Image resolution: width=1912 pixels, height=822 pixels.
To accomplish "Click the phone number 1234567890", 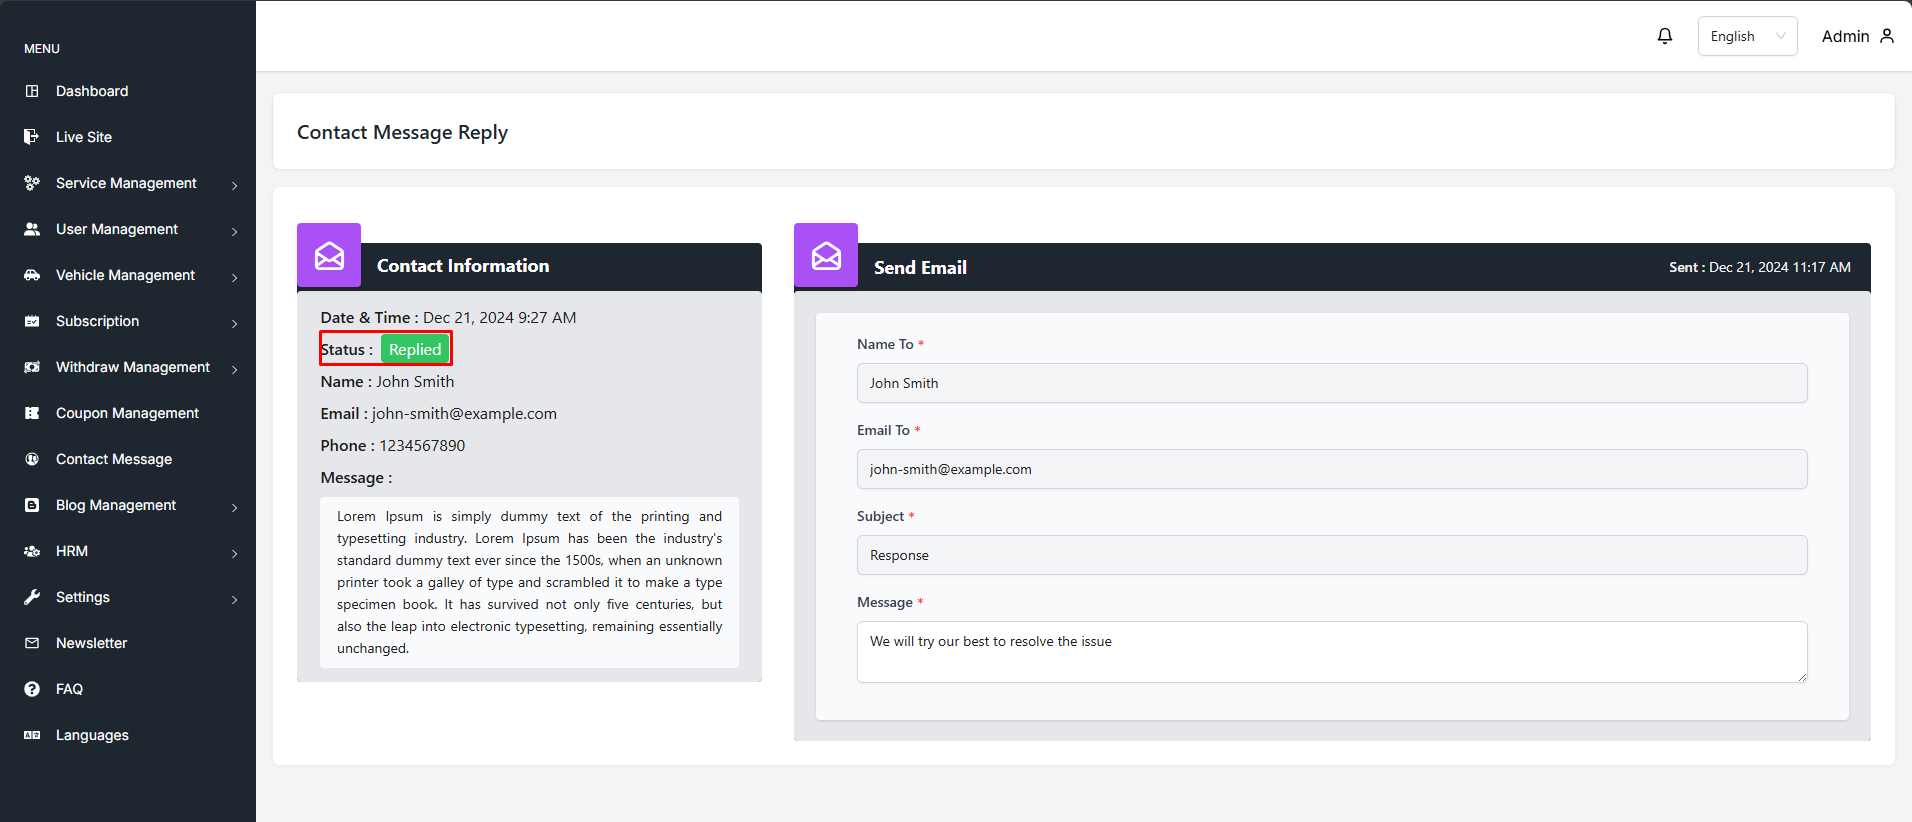I will click(x=422, y=445).
